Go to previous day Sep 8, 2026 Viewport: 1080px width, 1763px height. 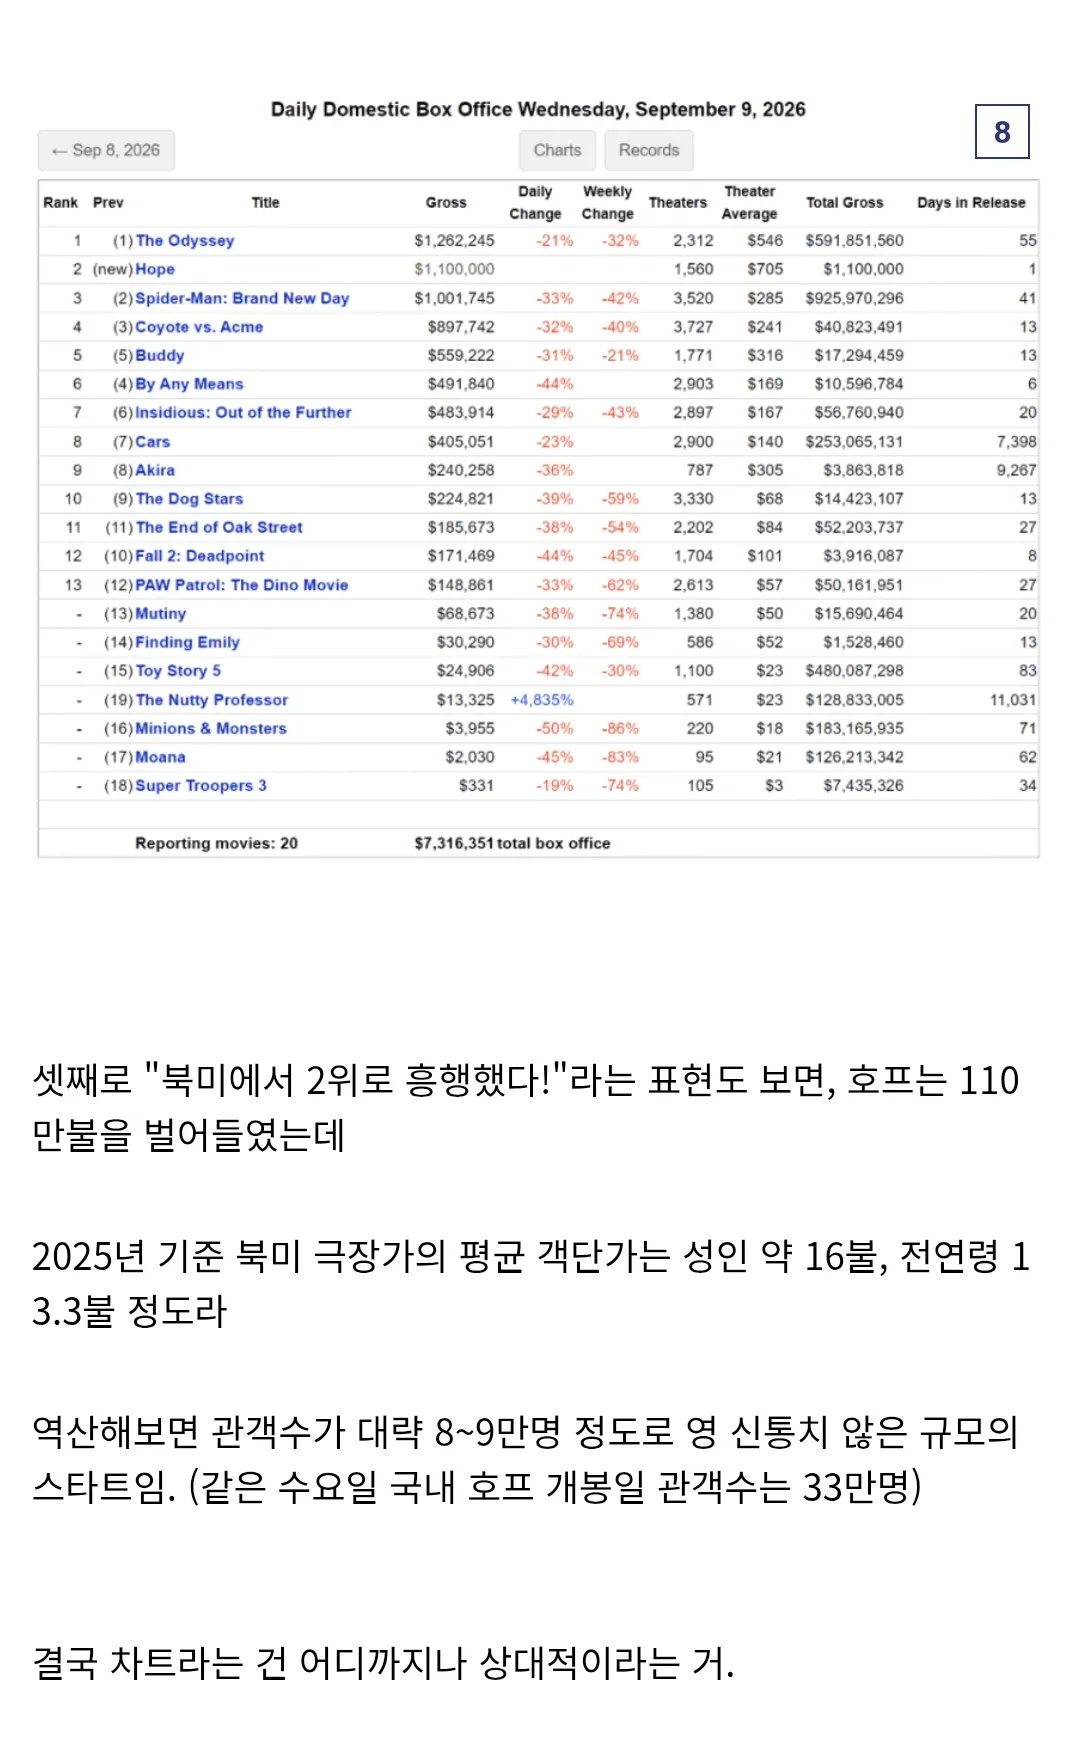[106, 150]
